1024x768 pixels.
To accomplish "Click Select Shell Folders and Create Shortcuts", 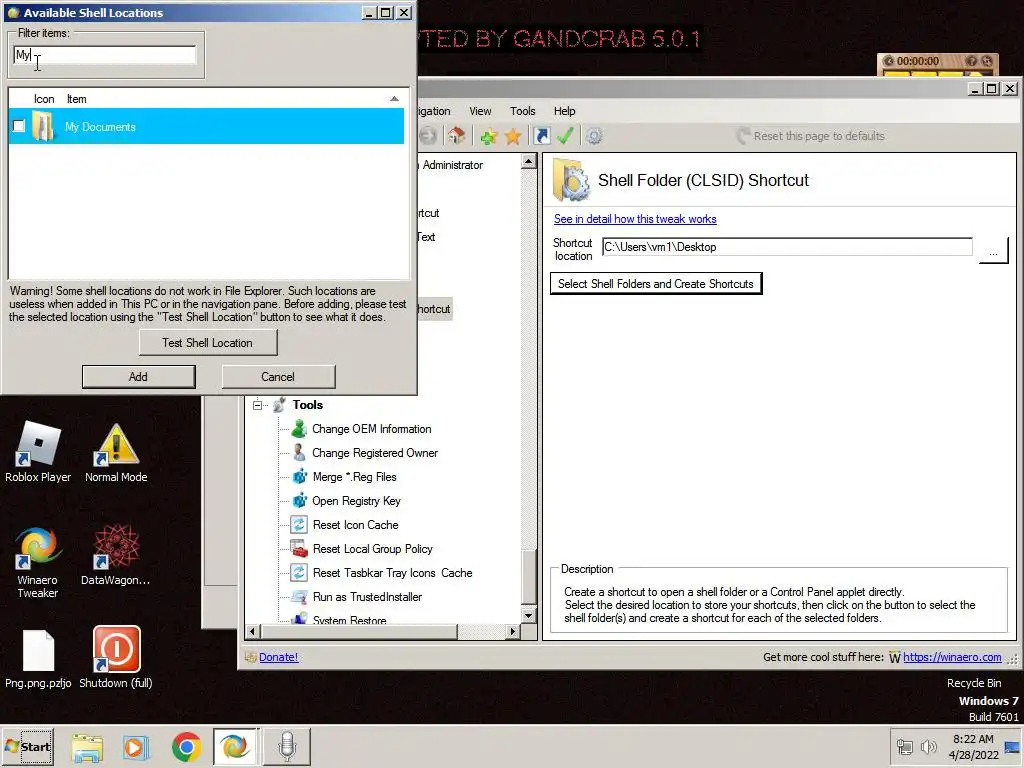I will click(656, 283).
